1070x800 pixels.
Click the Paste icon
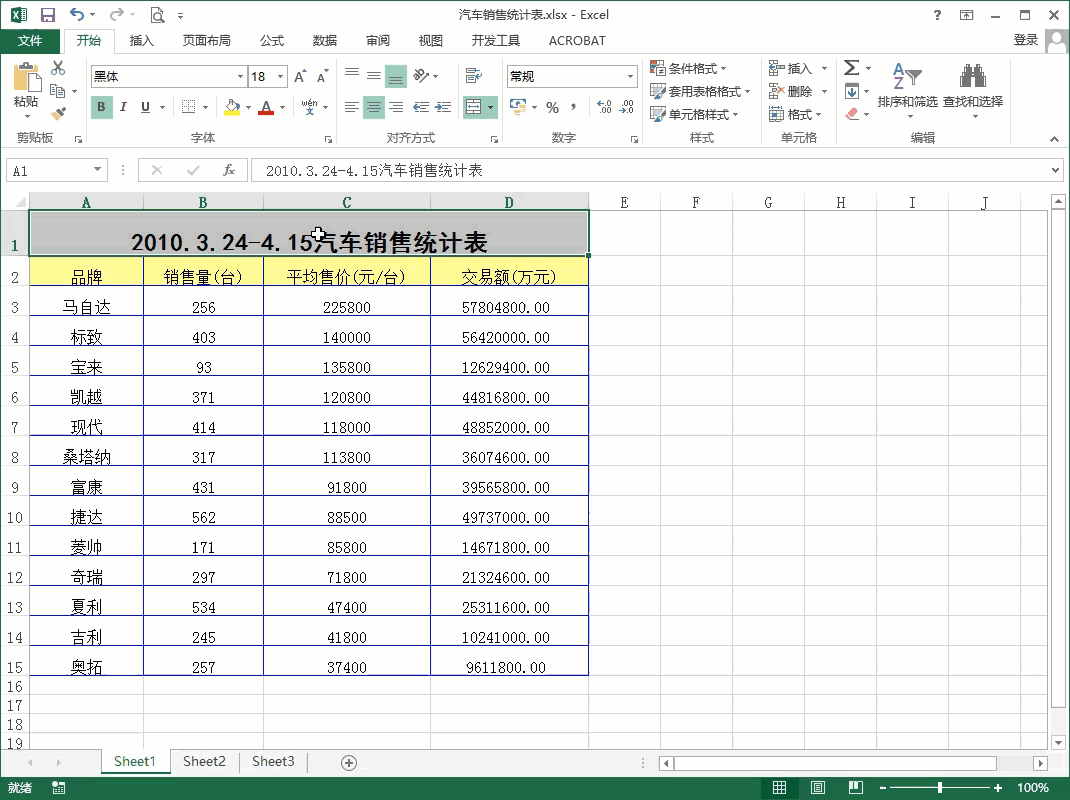(26, 76)
